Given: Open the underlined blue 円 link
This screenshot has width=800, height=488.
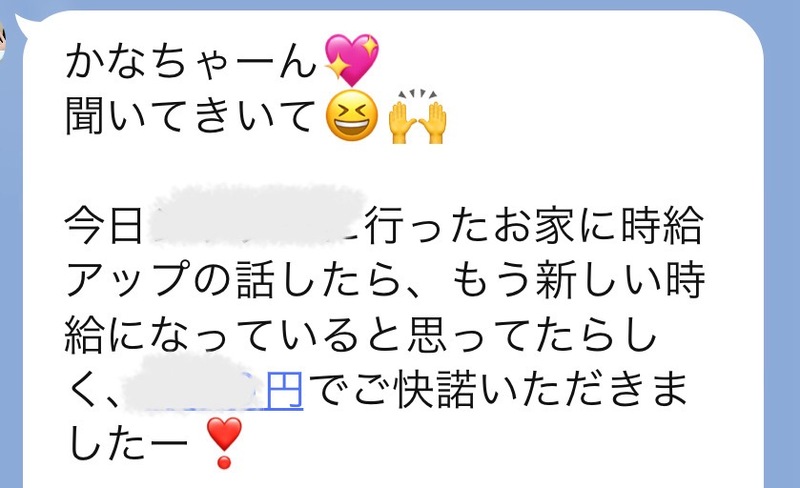Looking at the screenshot, I should pyautogui.click(x=285, y=391).
